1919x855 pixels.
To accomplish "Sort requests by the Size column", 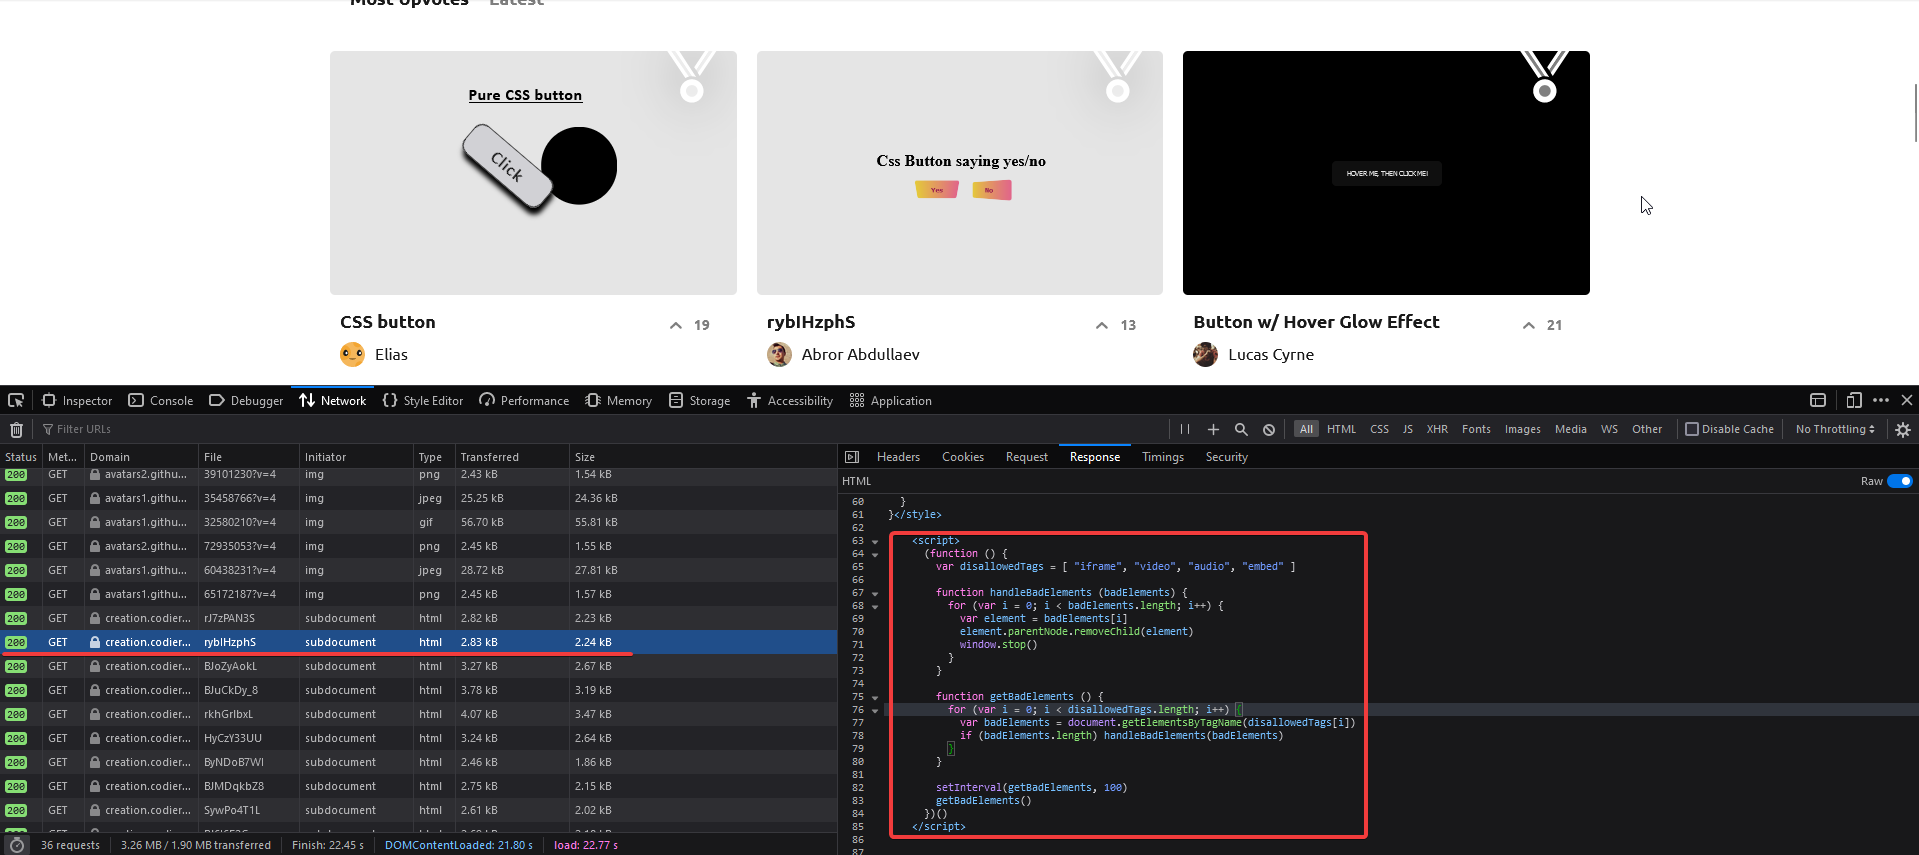I will click(x=702, y=457).
